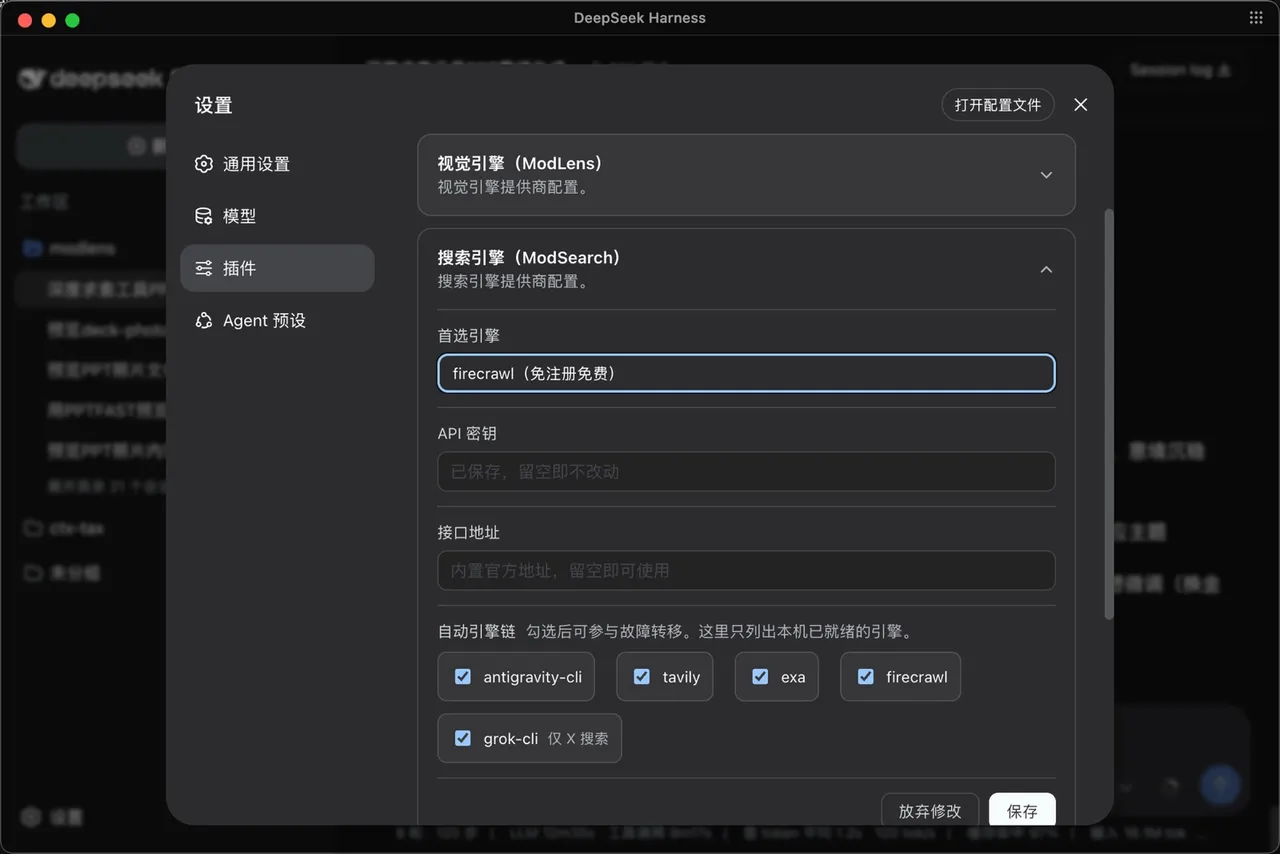The height and width of the screenshot is (854, 1280).
Task: Toggle the tavily engine checkbox
Action: click(x=642, y=677)
